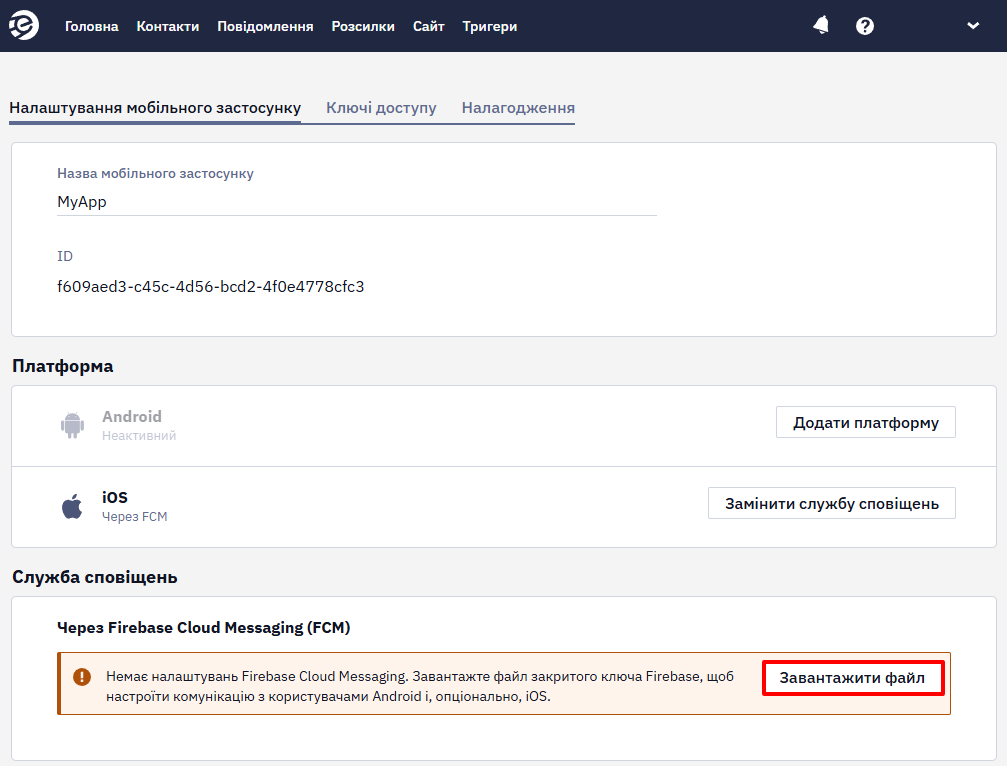This screenshot has width=1007, height=766.
Task: Open the notifications bell icon
Action: 821,26
